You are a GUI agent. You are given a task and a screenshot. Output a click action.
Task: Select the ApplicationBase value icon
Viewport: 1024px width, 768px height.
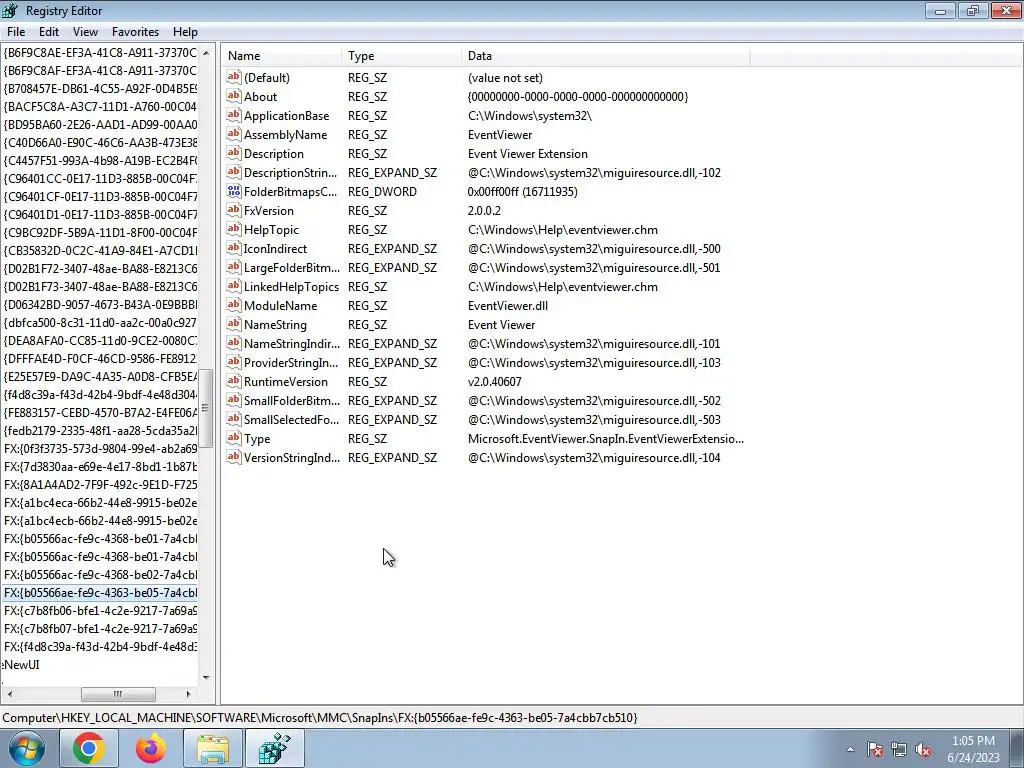234,115
